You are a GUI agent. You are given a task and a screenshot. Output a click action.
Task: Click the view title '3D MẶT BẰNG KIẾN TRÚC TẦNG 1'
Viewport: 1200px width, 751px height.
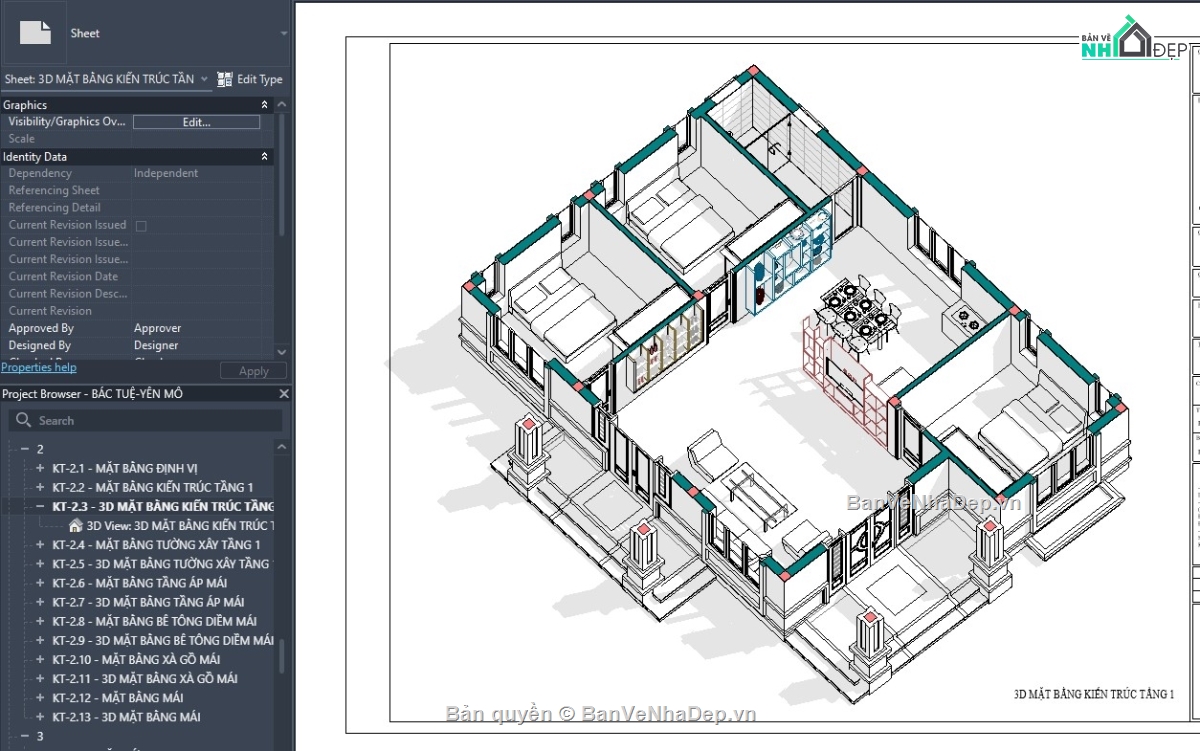pos(1094,694)
